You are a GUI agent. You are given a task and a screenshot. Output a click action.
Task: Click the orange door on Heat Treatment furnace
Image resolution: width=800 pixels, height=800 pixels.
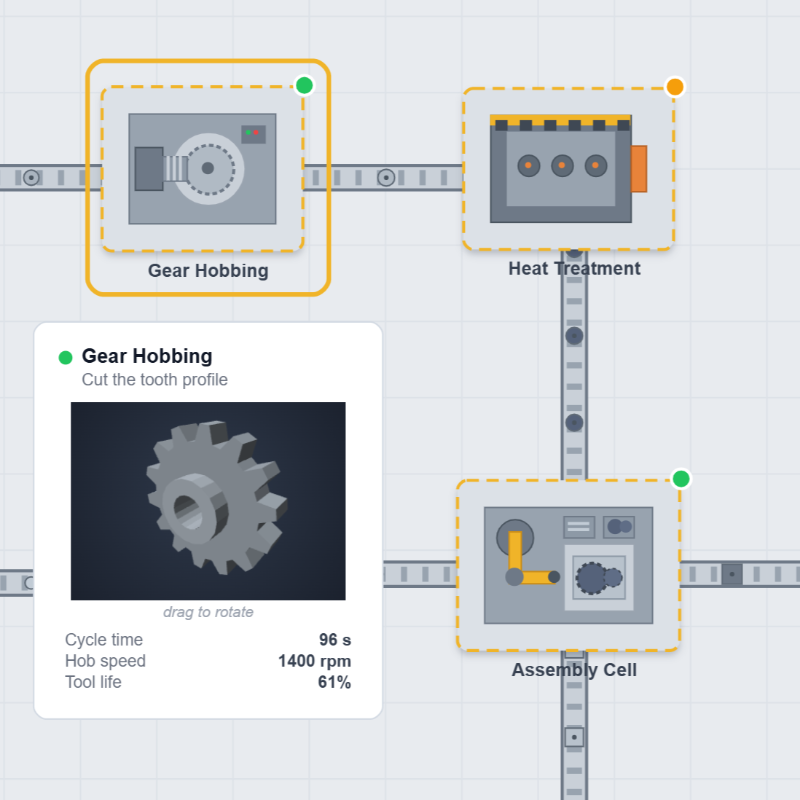pos(639,169)
